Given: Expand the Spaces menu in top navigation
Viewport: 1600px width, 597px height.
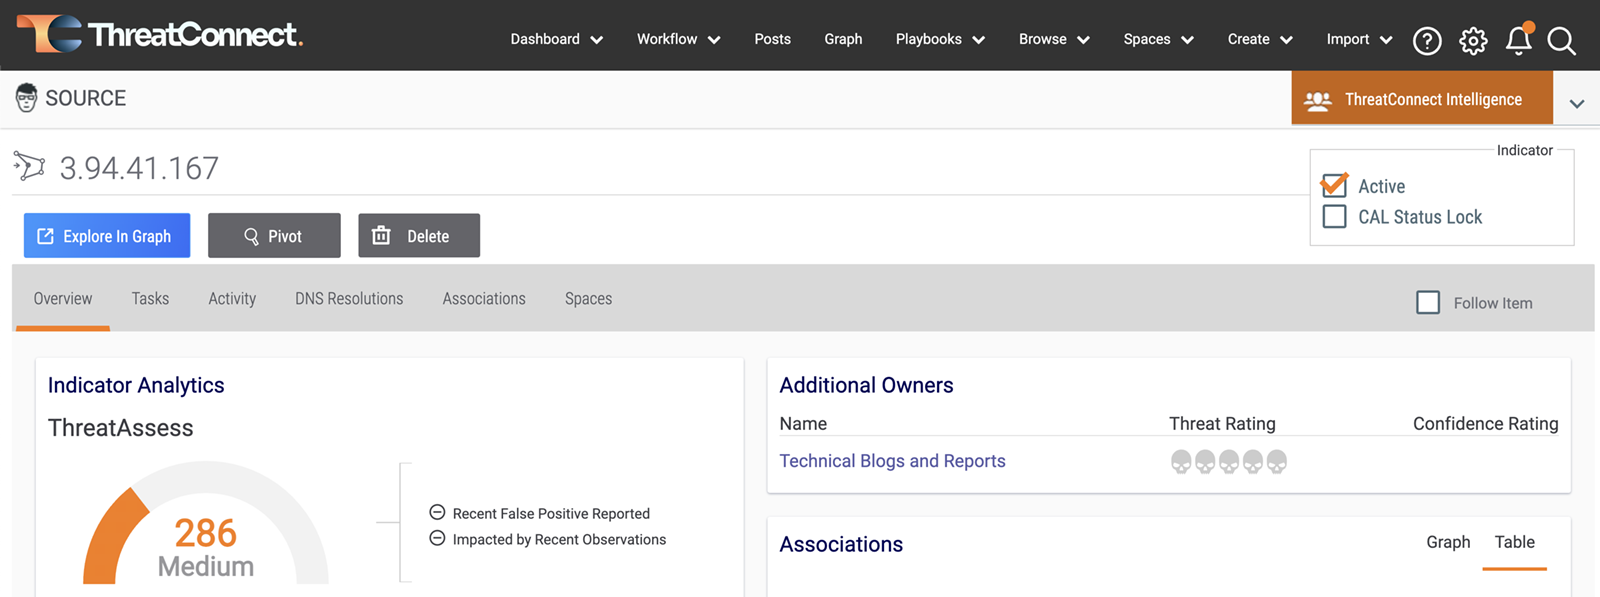Looking at the screenshot, I should [1159, 39].
